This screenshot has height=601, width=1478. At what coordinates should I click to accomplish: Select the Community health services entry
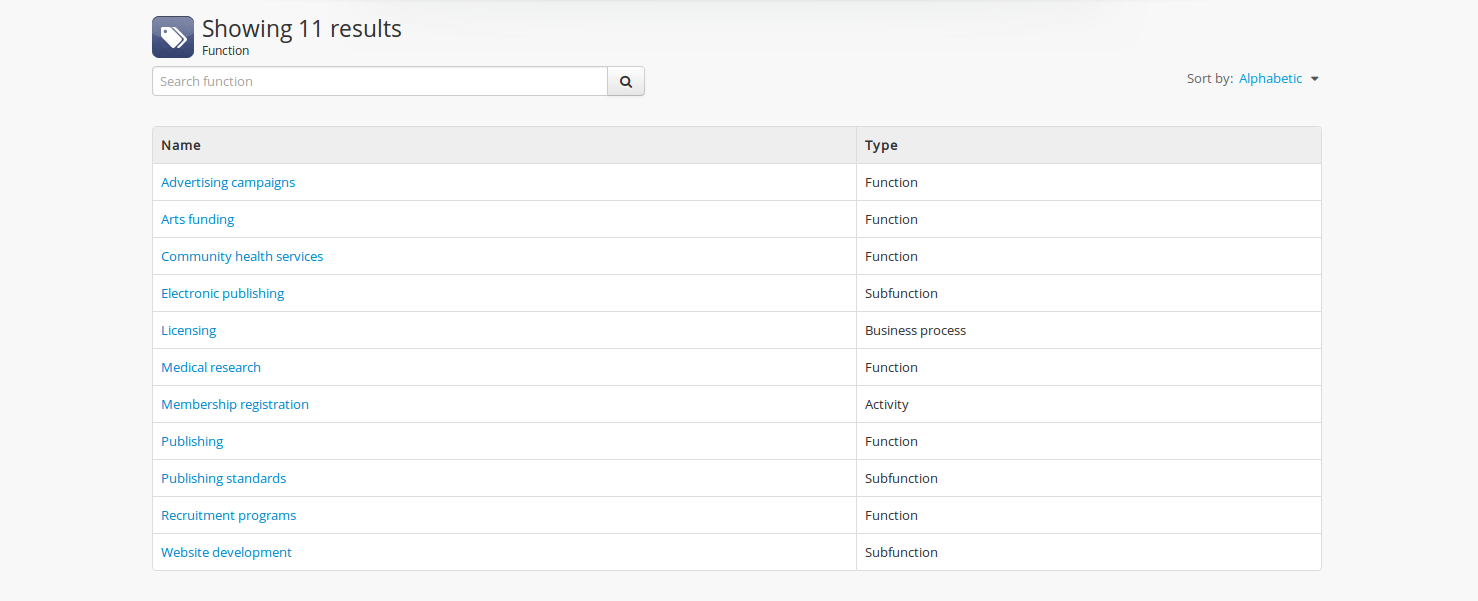pyautogui.click(x=242, y=257)
